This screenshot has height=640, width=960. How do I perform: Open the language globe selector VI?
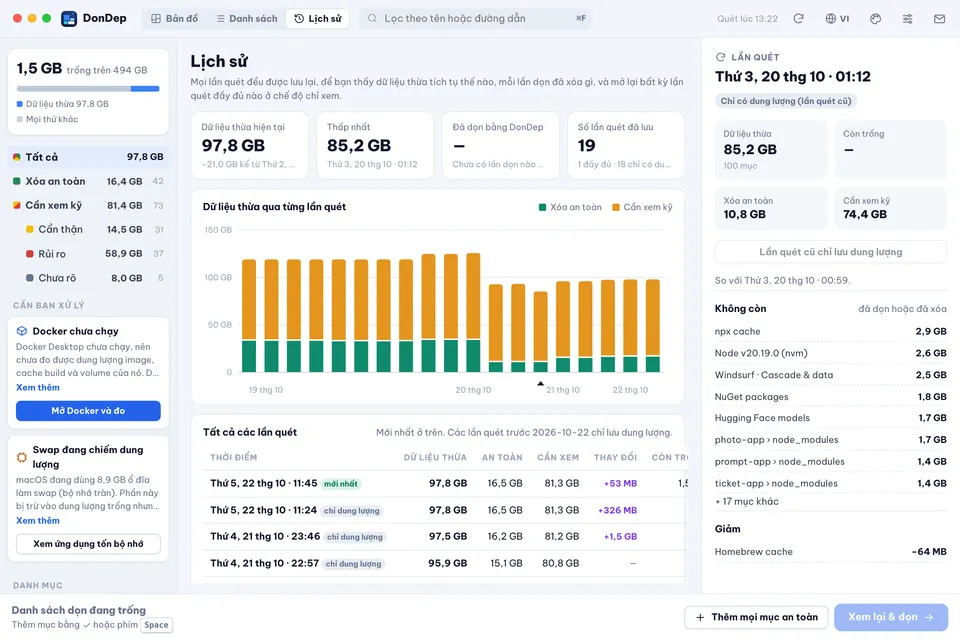(837, 18)
